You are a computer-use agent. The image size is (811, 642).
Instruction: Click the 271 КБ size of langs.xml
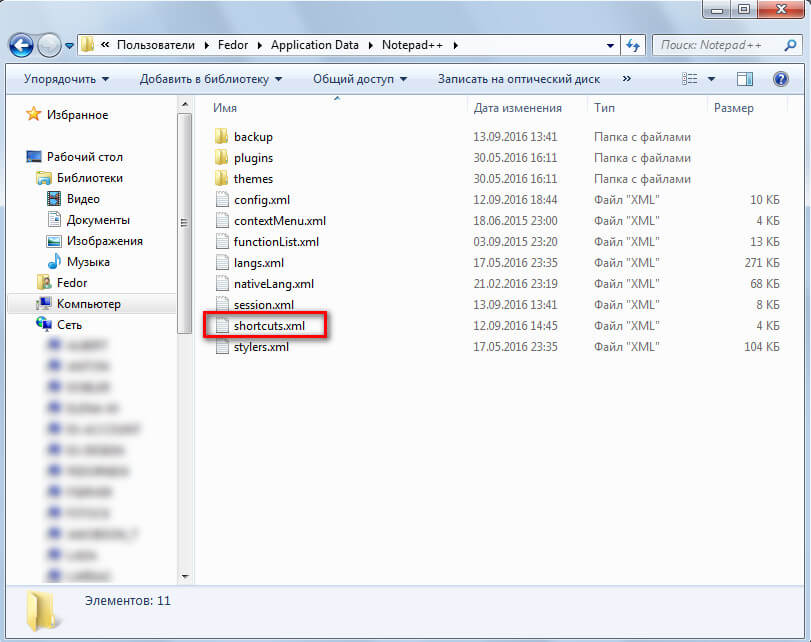point(762,263)
